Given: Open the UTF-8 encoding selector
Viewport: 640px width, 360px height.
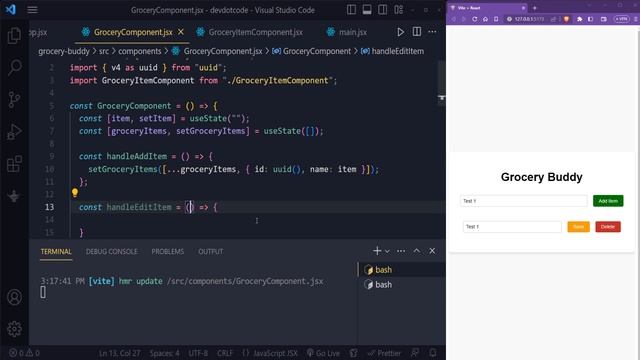Looking at the screenshot, I should (198, 353).
